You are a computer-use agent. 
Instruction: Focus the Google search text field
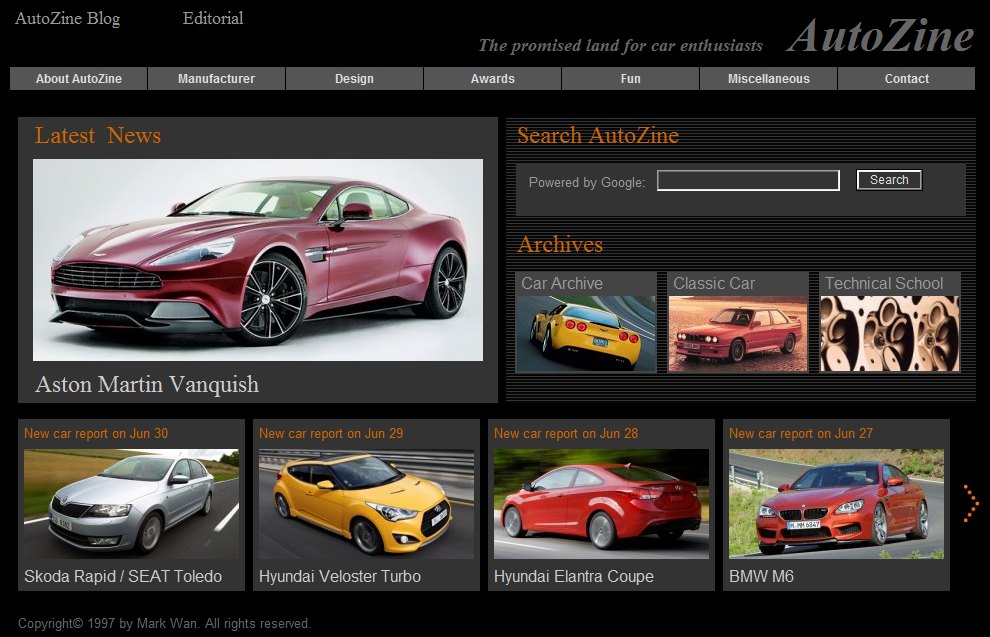(748, 181)
